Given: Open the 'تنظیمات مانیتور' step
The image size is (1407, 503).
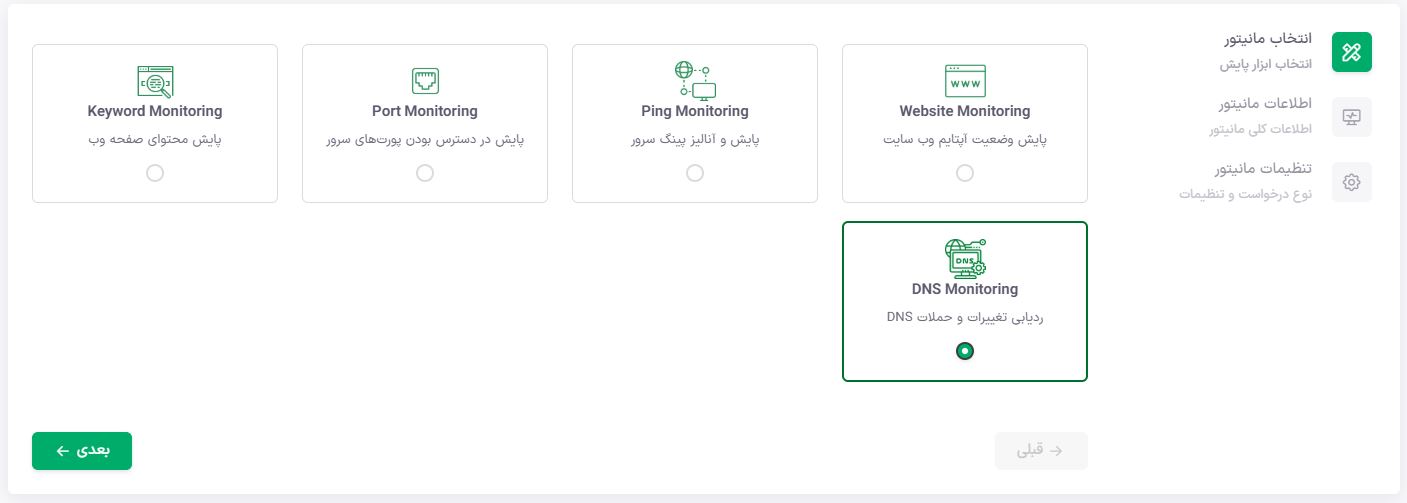Looking at the screenshot, I should click(1263, 170).
